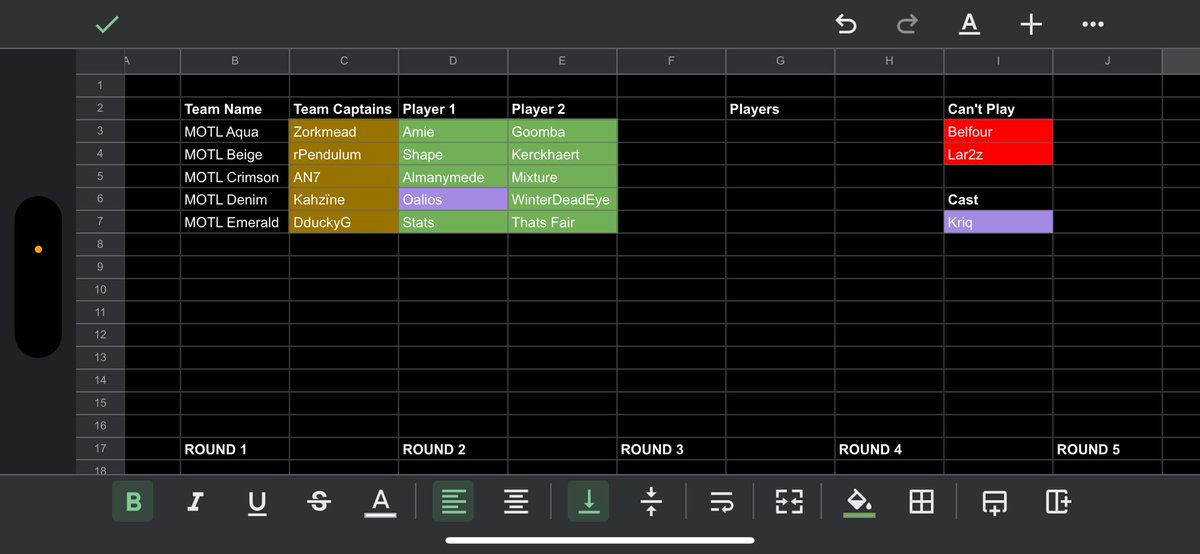1200x554 pixels.
Task: Open text color picker in bottom toolbar
Action: pyautogui.click(x=380, y=503)
